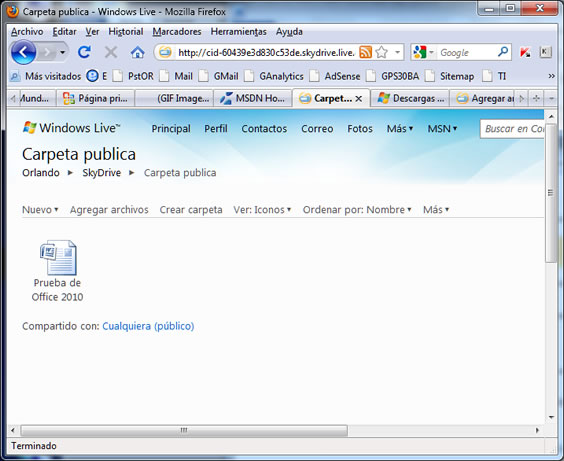Switch to the Página pri... tab
Image resolution: width=564 pixels, height=461 pixels.
pyautogui.click(x=95, y=98)
